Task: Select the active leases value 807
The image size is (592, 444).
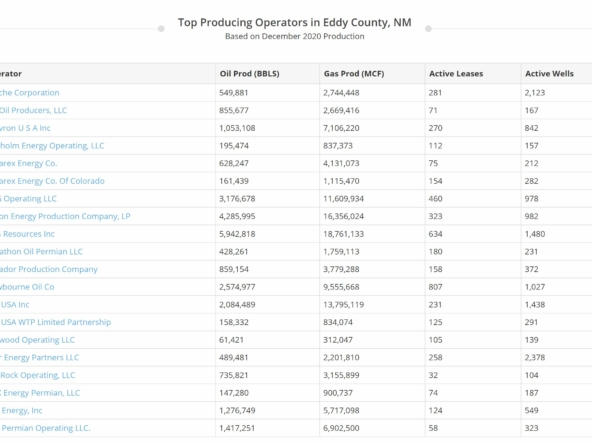Action: (435, 287)
